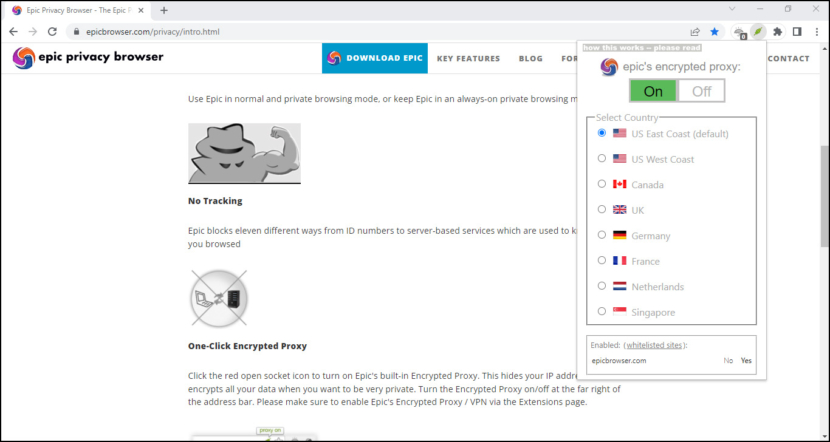Screen dimensions: 830x442
Task: Close the Epic Privacy Browser tab
Action: [x=140, y=10]
